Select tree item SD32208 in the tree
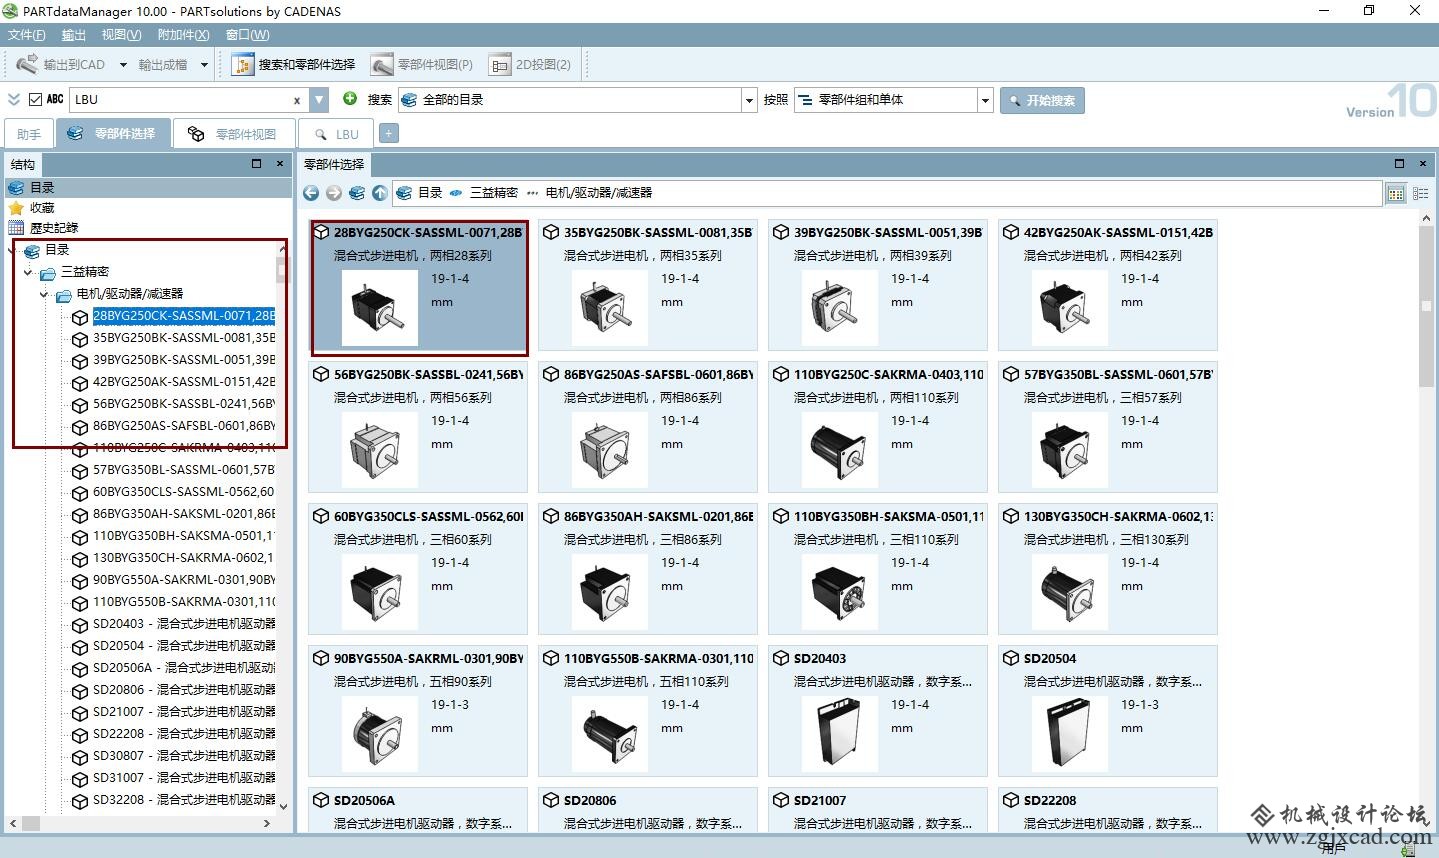This screenshot has width=1439, height=858. [184, 800]
